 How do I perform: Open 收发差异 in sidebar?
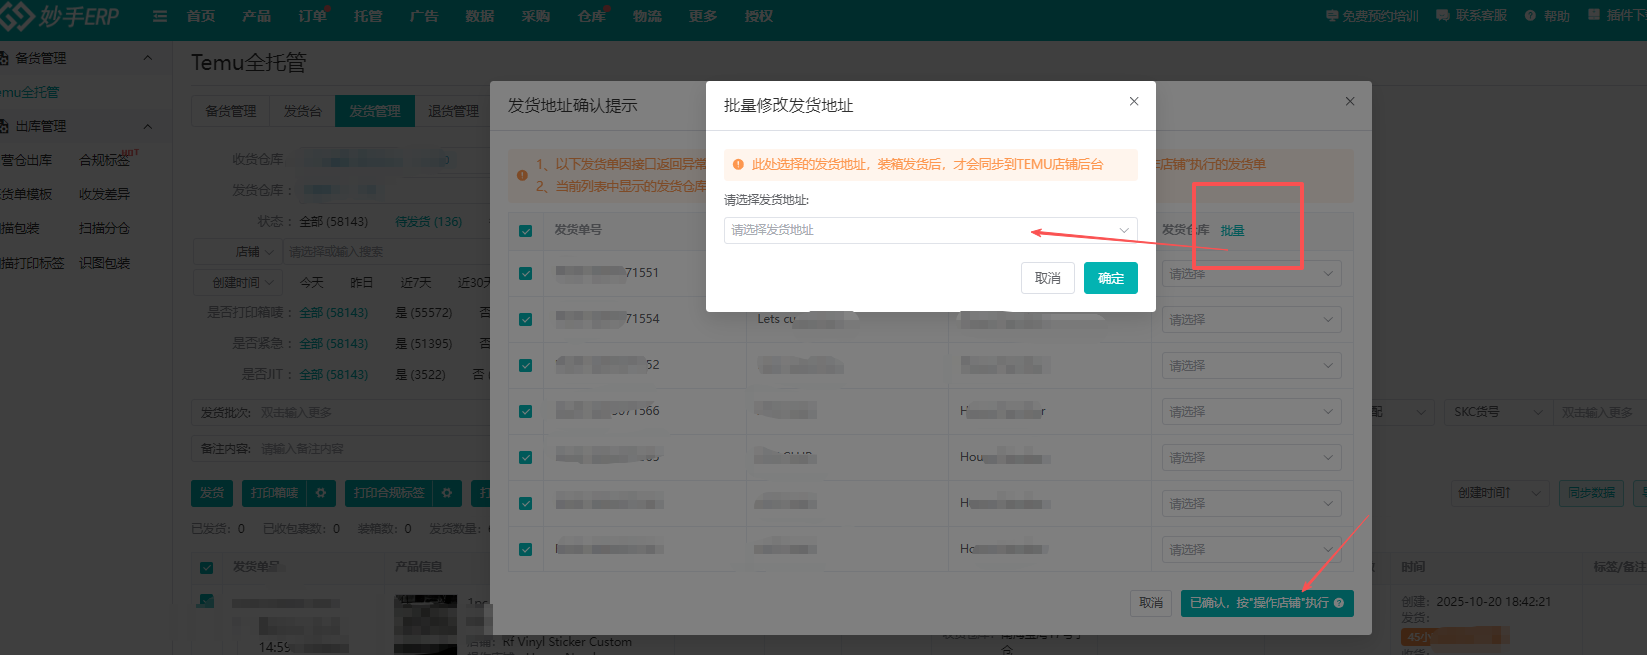coord(105,194)
